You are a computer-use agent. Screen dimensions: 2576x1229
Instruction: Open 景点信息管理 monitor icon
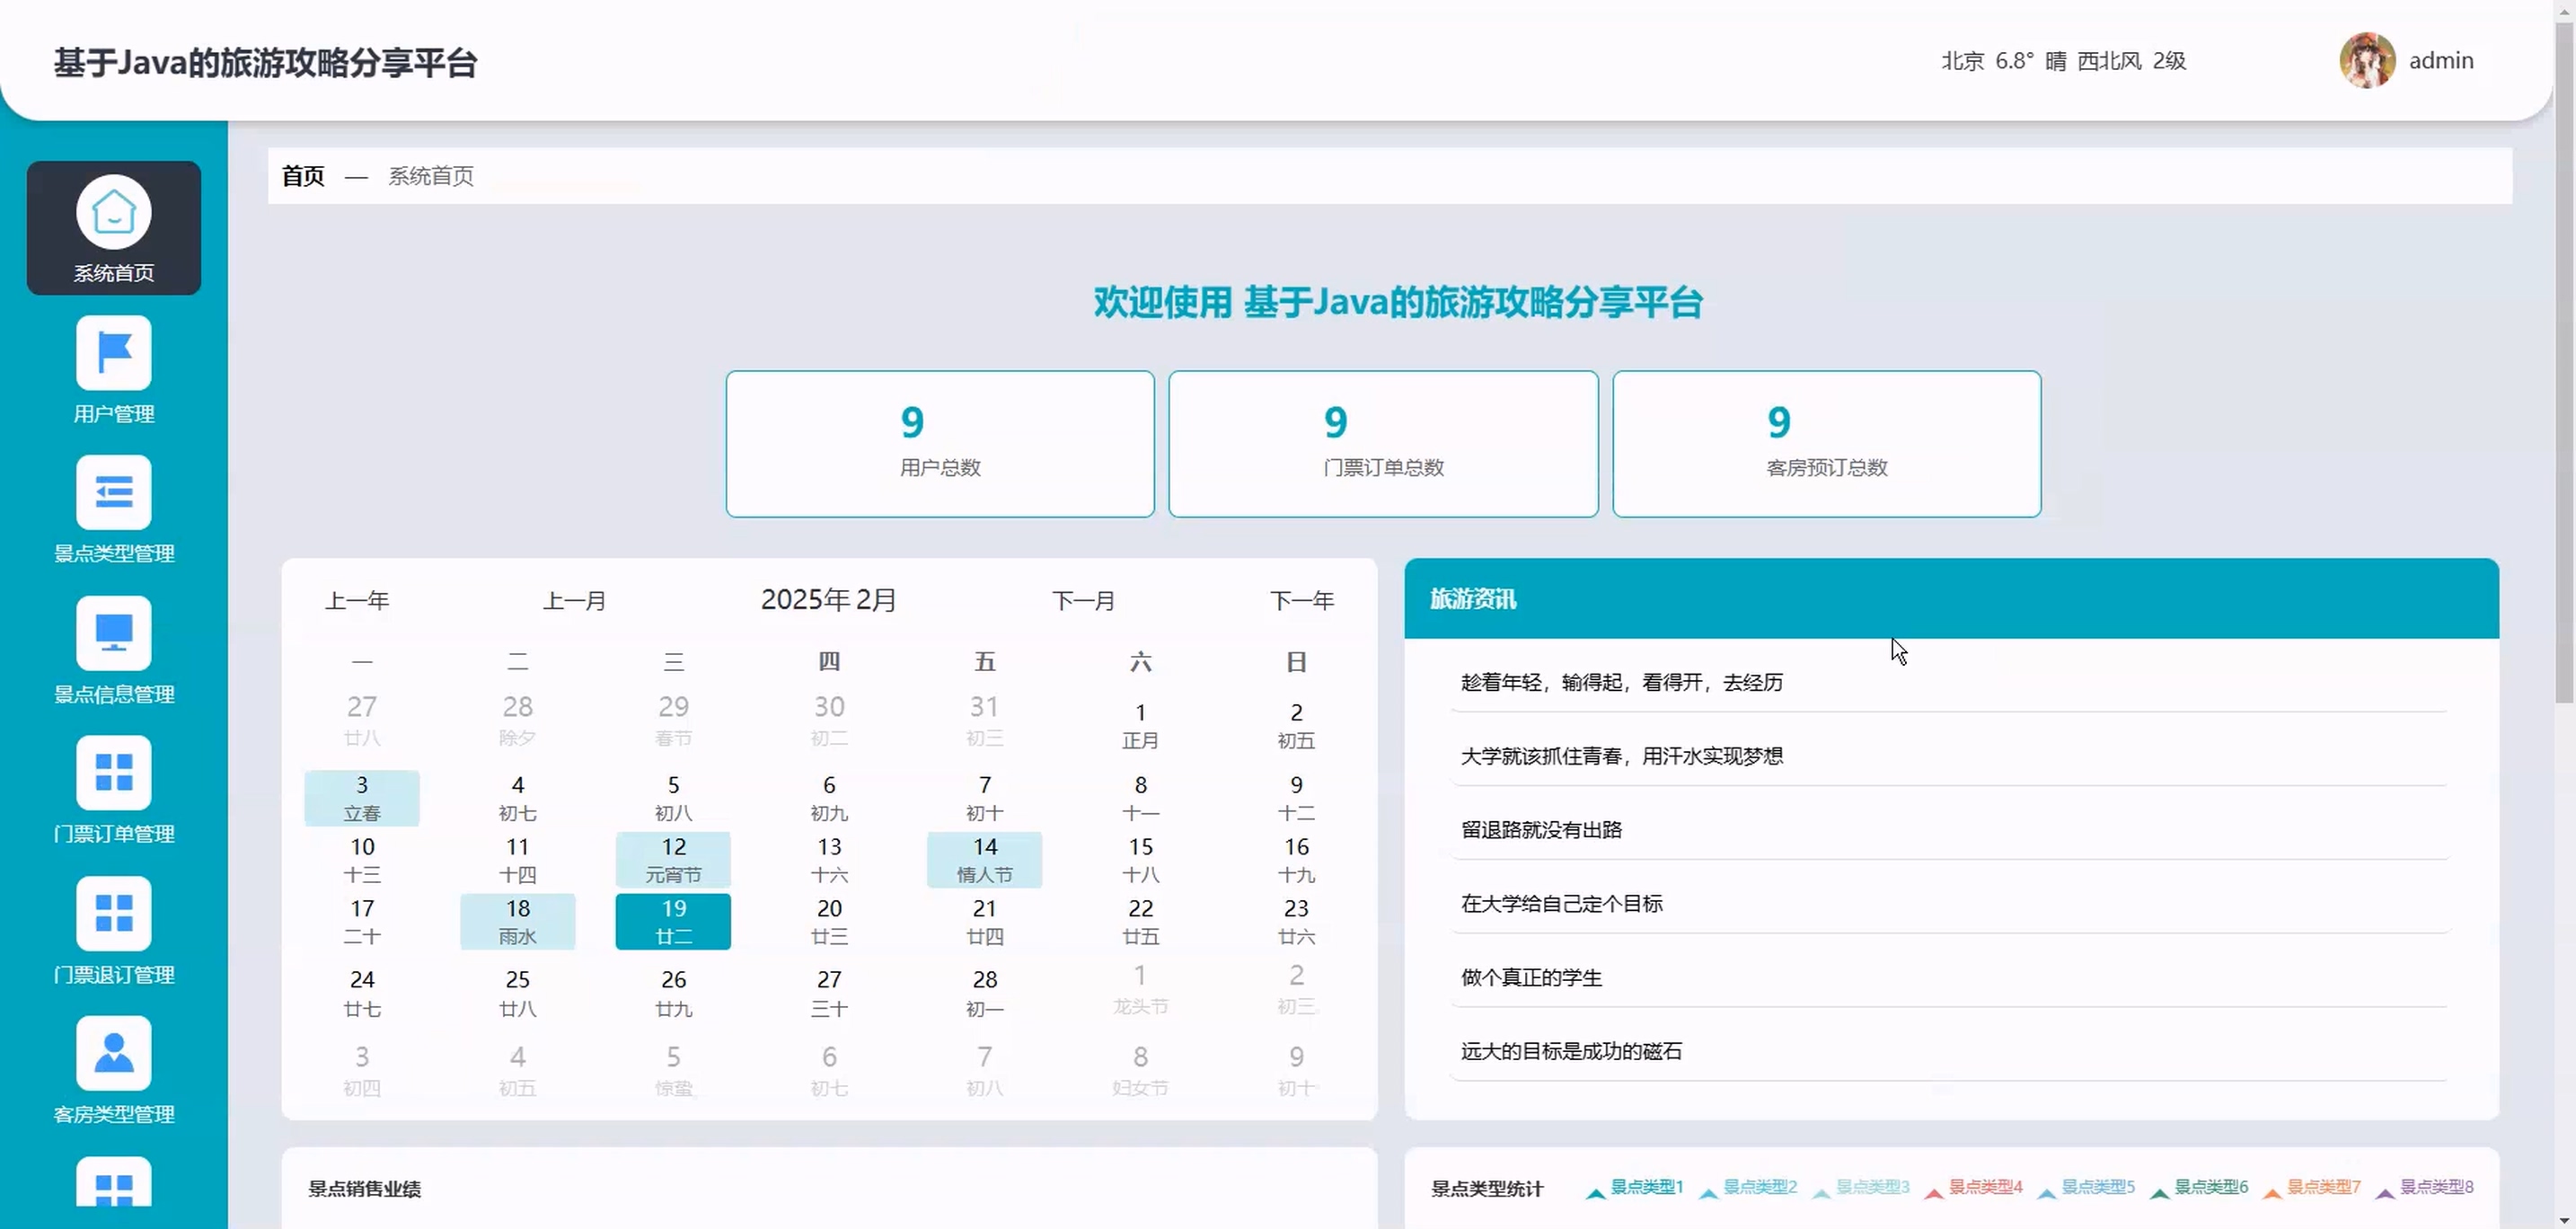pos(113,633)
